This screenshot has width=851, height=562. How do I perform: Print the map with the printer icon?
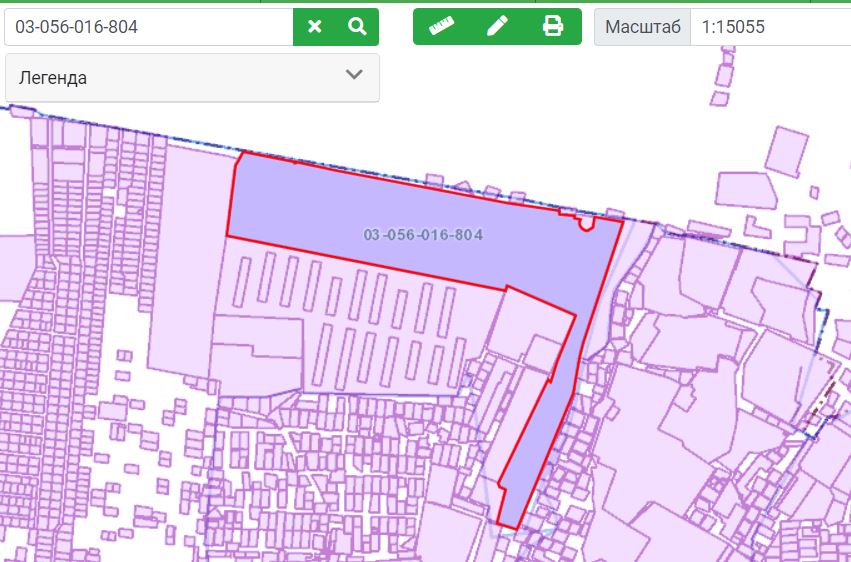click(553, 27)
